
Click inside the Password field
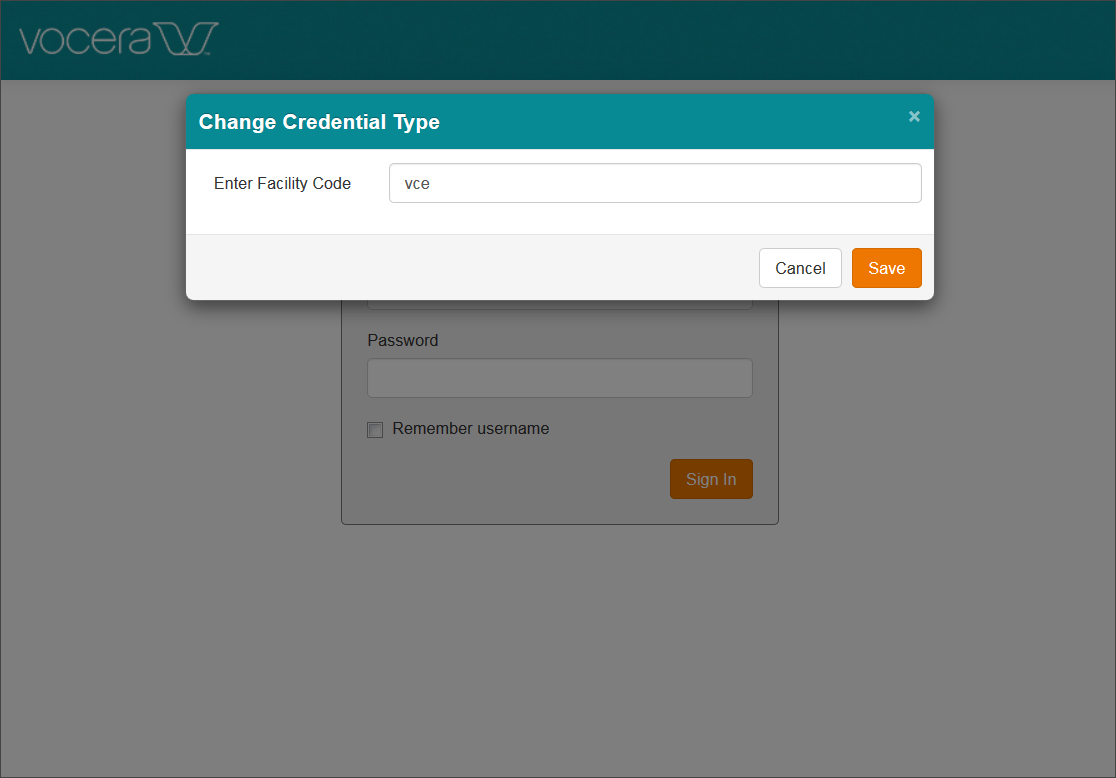pyautogui.click(x=559, y=378)
